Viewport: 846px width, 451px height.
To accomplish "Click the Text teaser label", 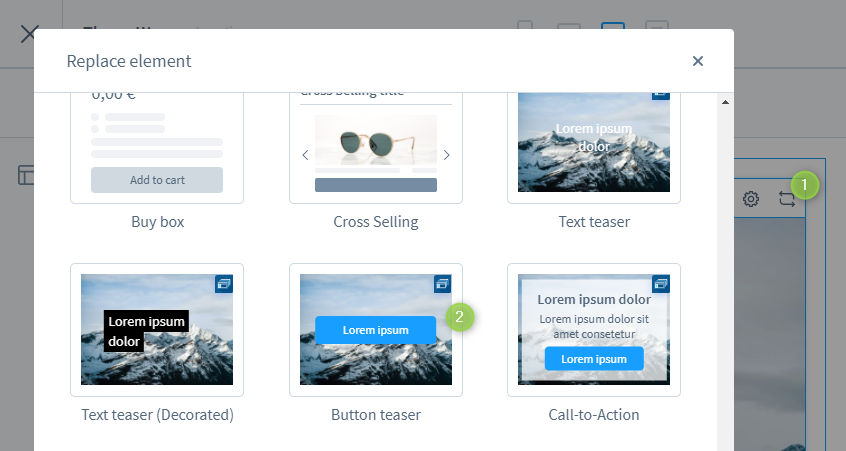I will click(x=594, y=222).
